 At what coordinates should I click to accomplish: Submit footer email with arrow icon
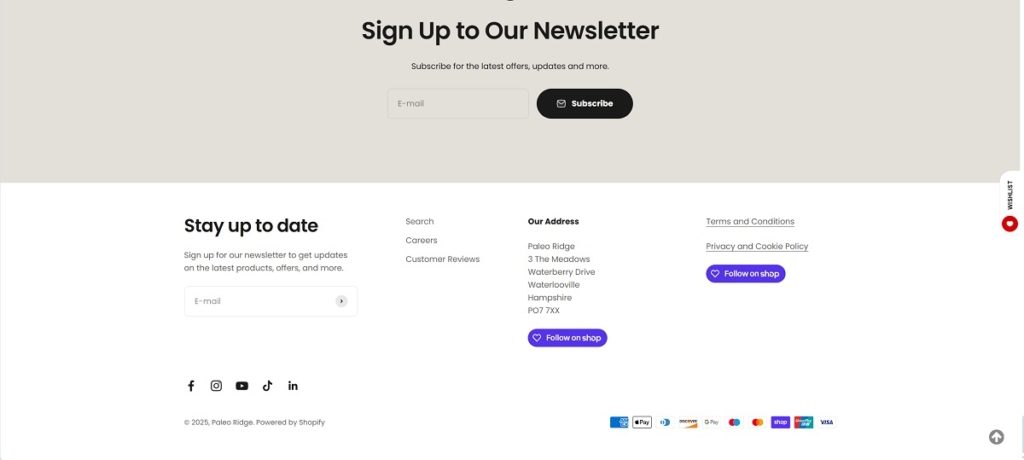coord(341,301)
